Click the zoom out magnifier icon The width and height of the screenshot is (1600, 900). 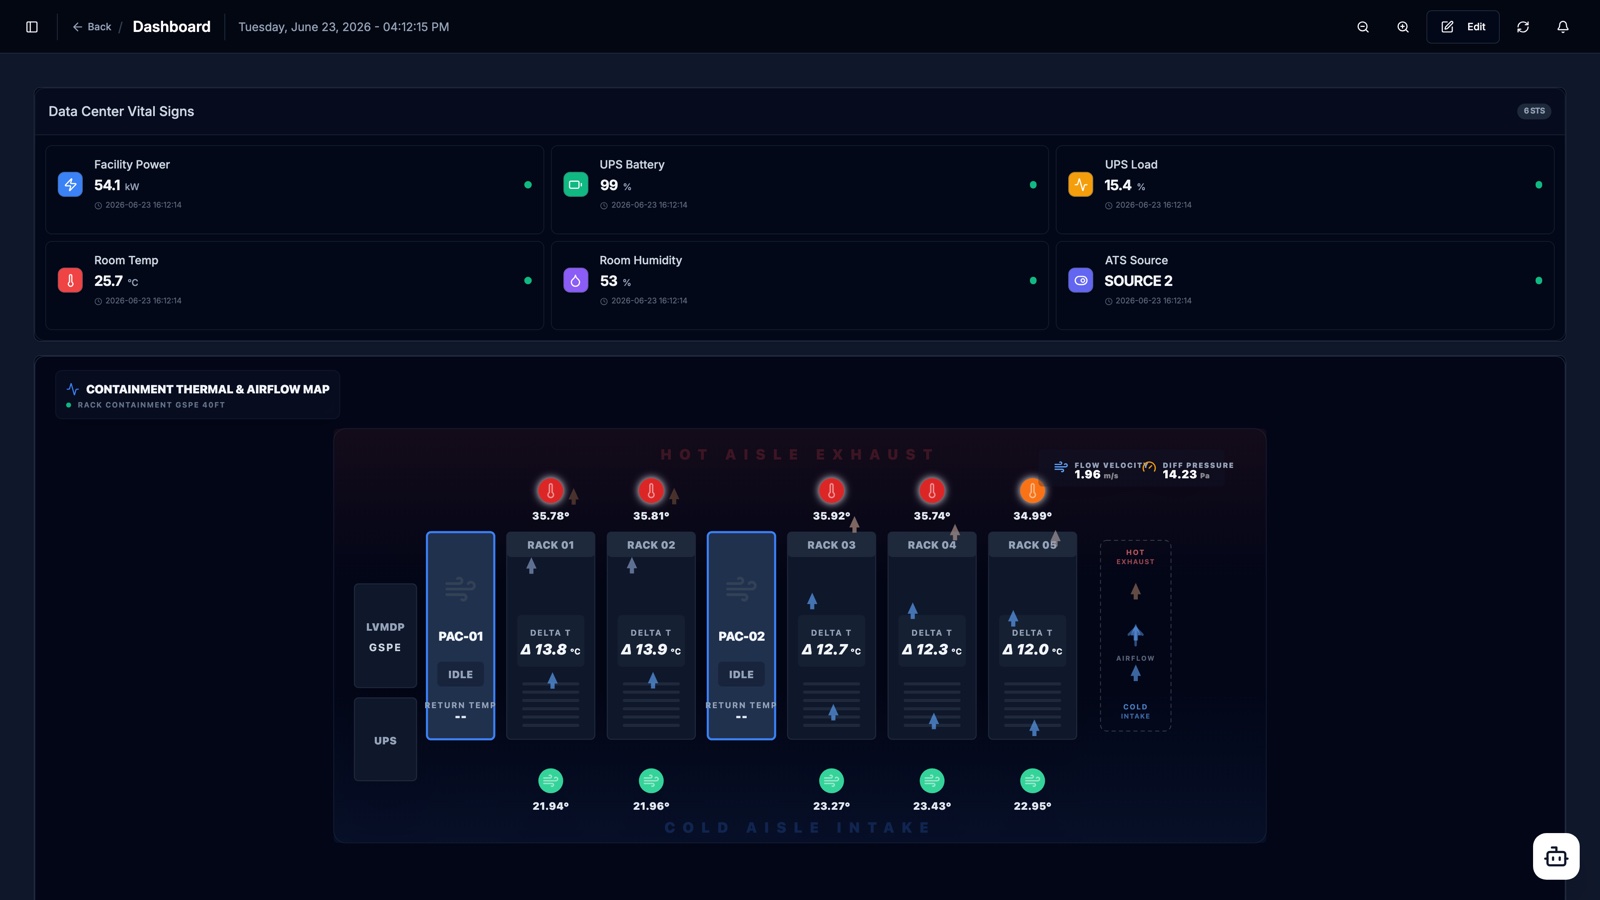[x=1363, y=27]
